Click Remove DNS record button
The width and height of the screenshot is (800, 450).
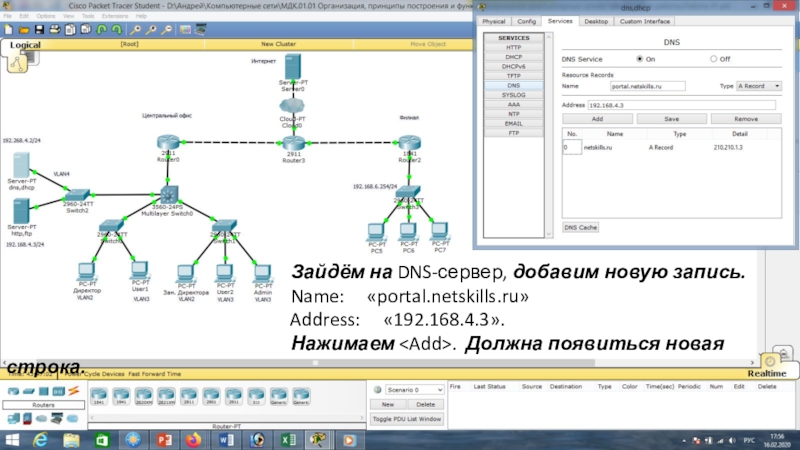tap(746, 119)
